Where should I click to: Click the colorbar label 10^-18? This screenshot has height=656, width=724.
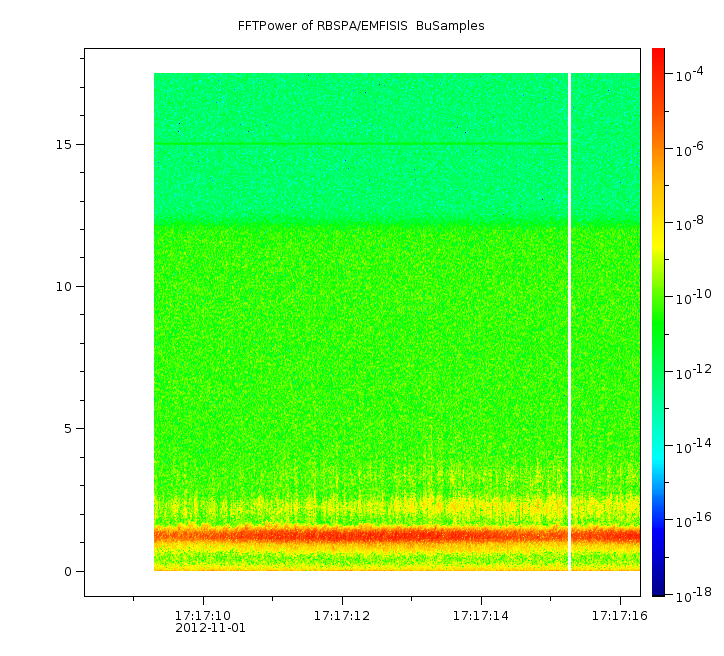694,596
